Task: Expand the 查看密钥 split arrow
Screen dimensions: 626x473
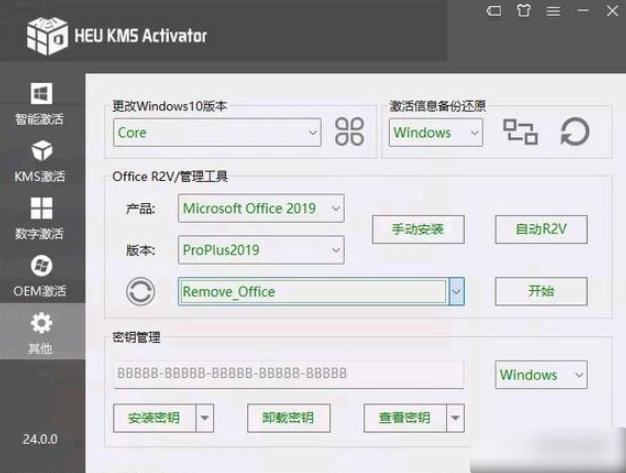Action: click(455, 418)
